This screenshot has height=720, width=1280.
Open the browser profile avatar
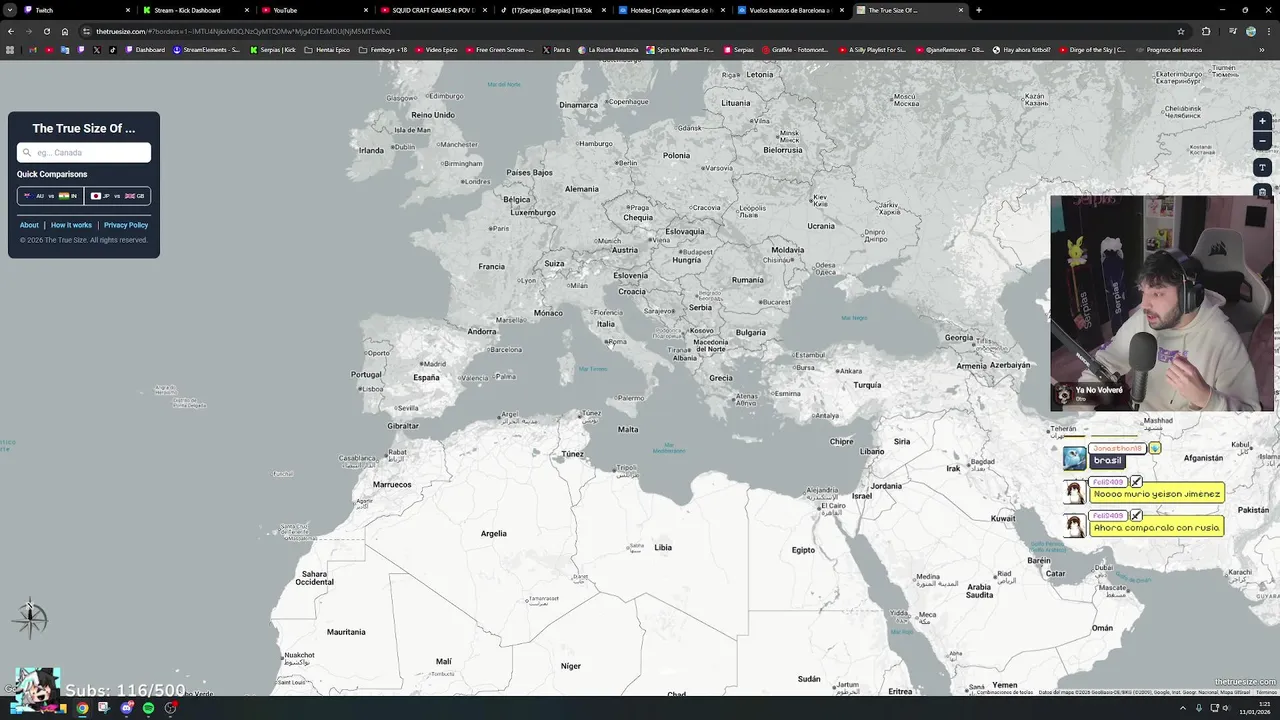coord(1251,31)
